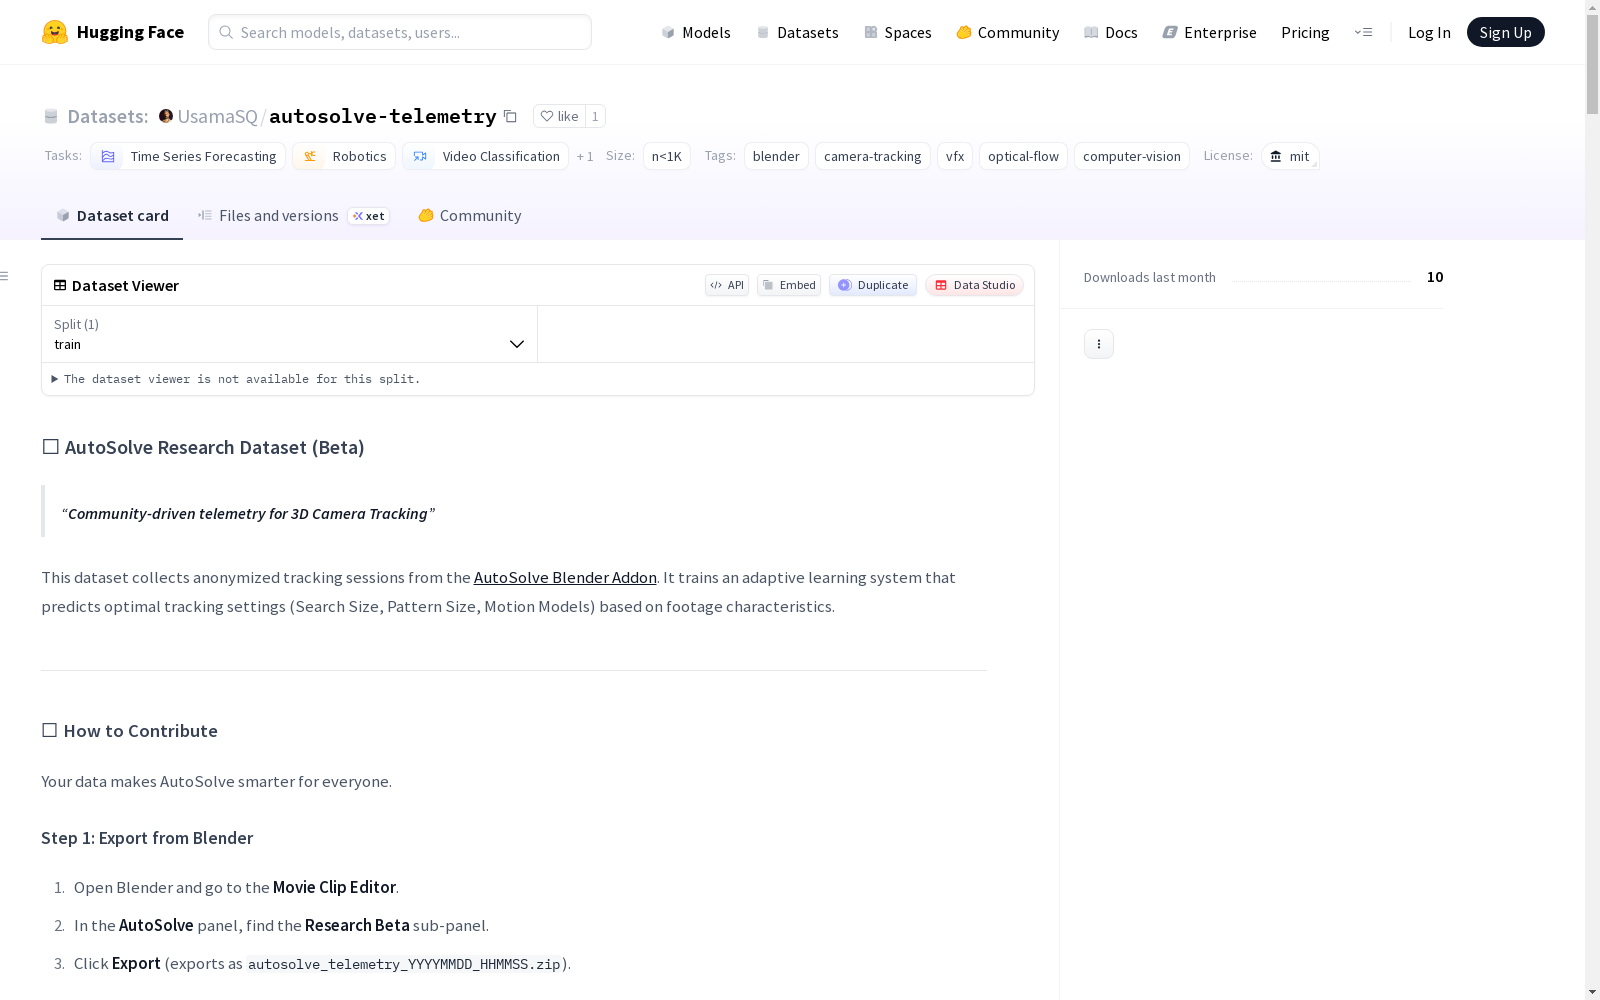
Task: Focus the search models, datasets, users field
Action: pyautogui.click(x=400, y=32)
